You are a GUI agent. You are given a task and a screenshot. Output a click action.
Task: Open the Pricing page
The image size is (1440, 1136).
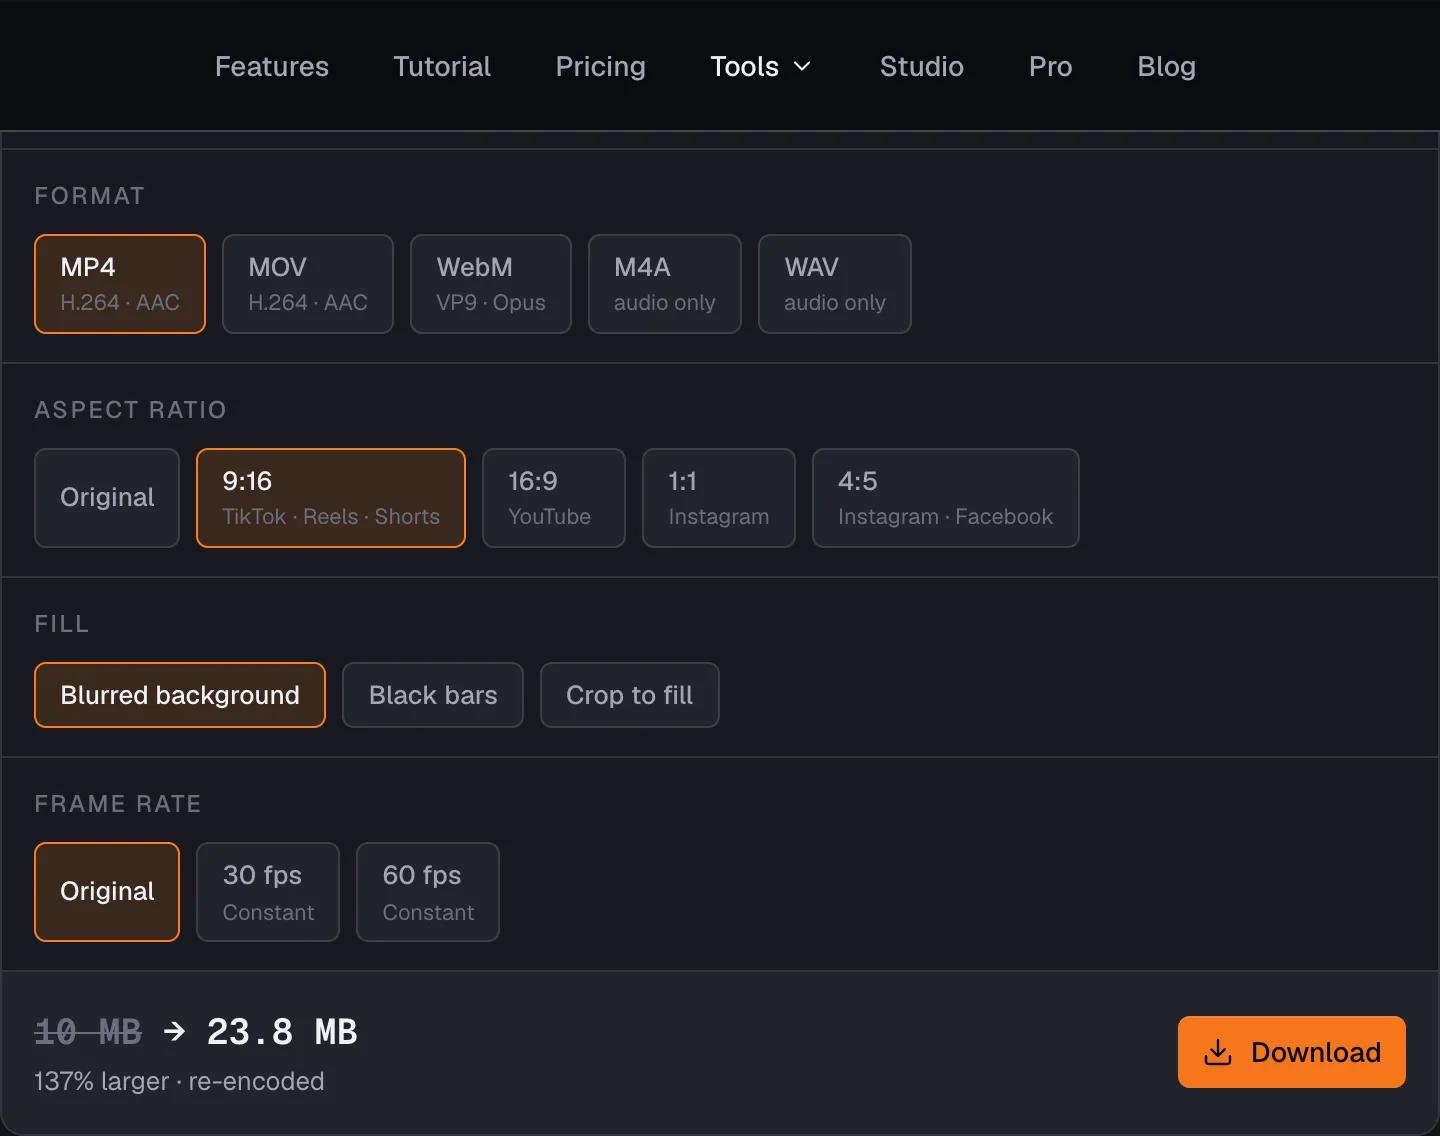600,66
